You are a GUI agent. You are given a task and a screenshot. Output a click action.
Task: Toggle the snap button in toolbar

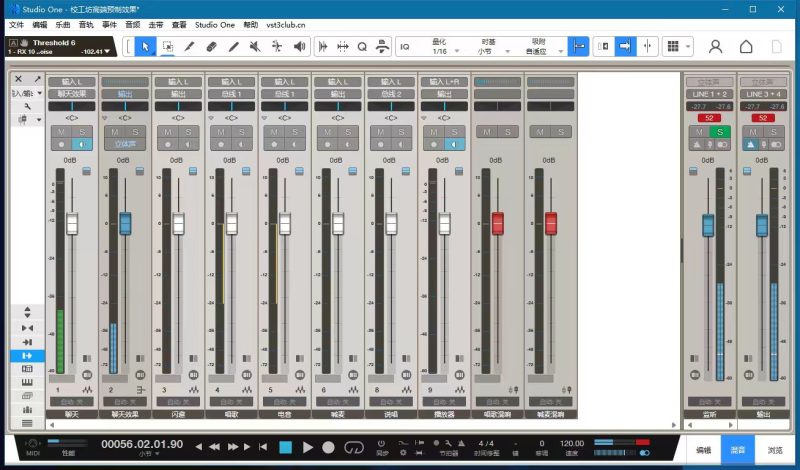(579, 47)
